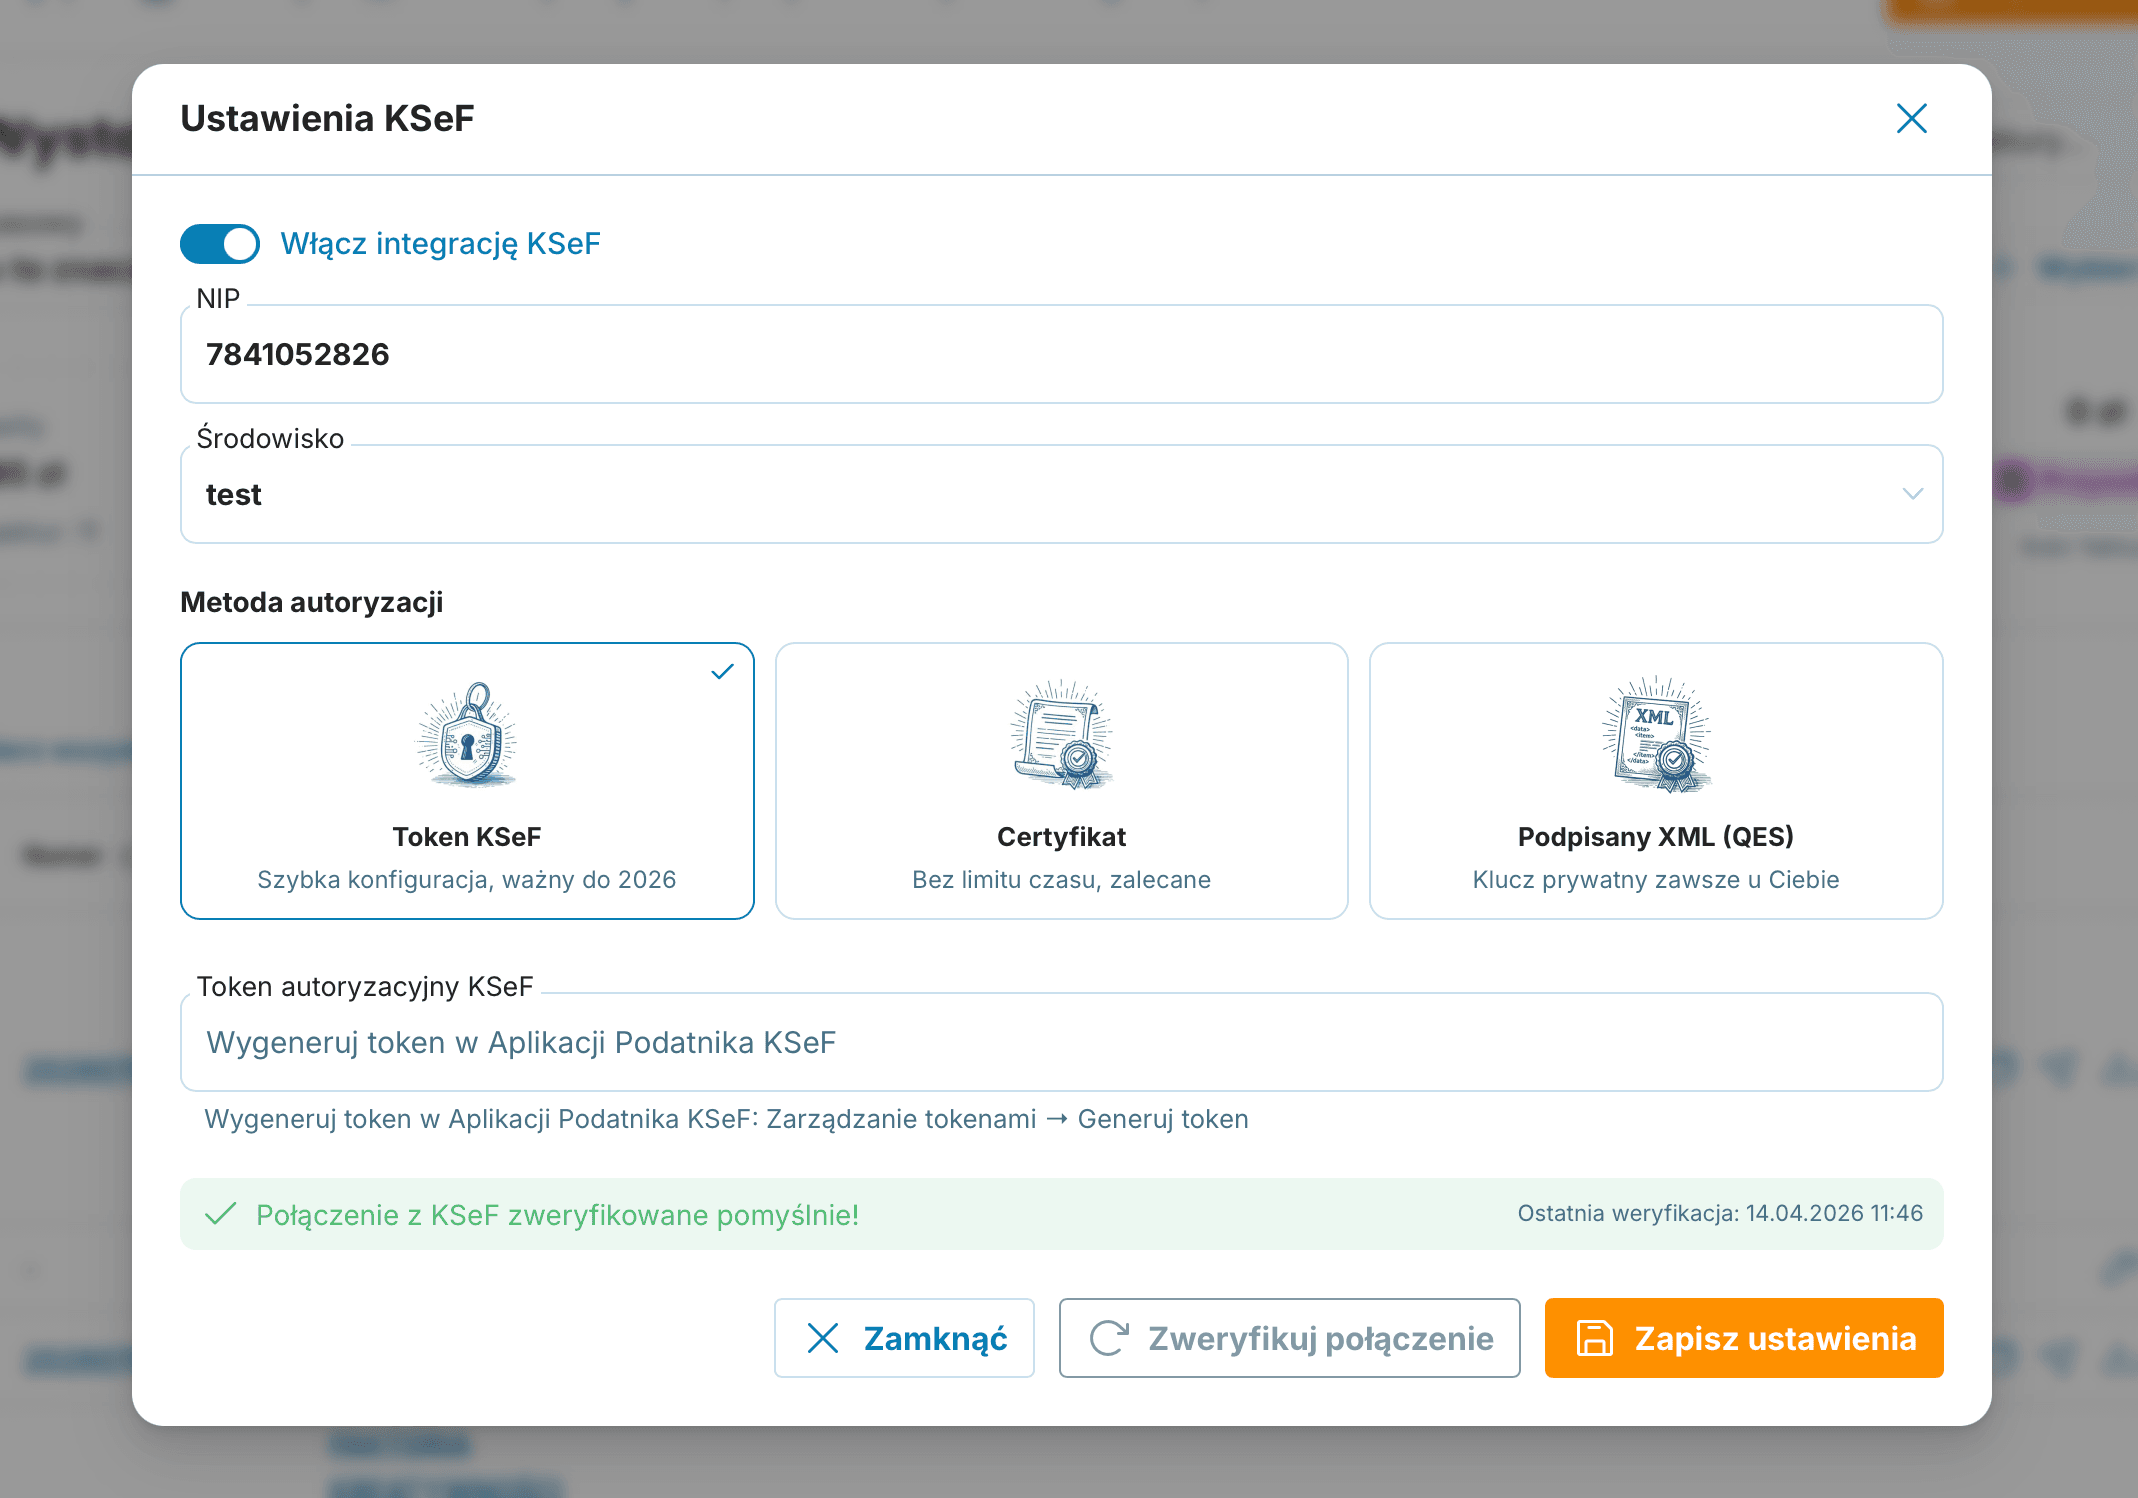Click the padlock Token KSeF icon

[467, 736]
